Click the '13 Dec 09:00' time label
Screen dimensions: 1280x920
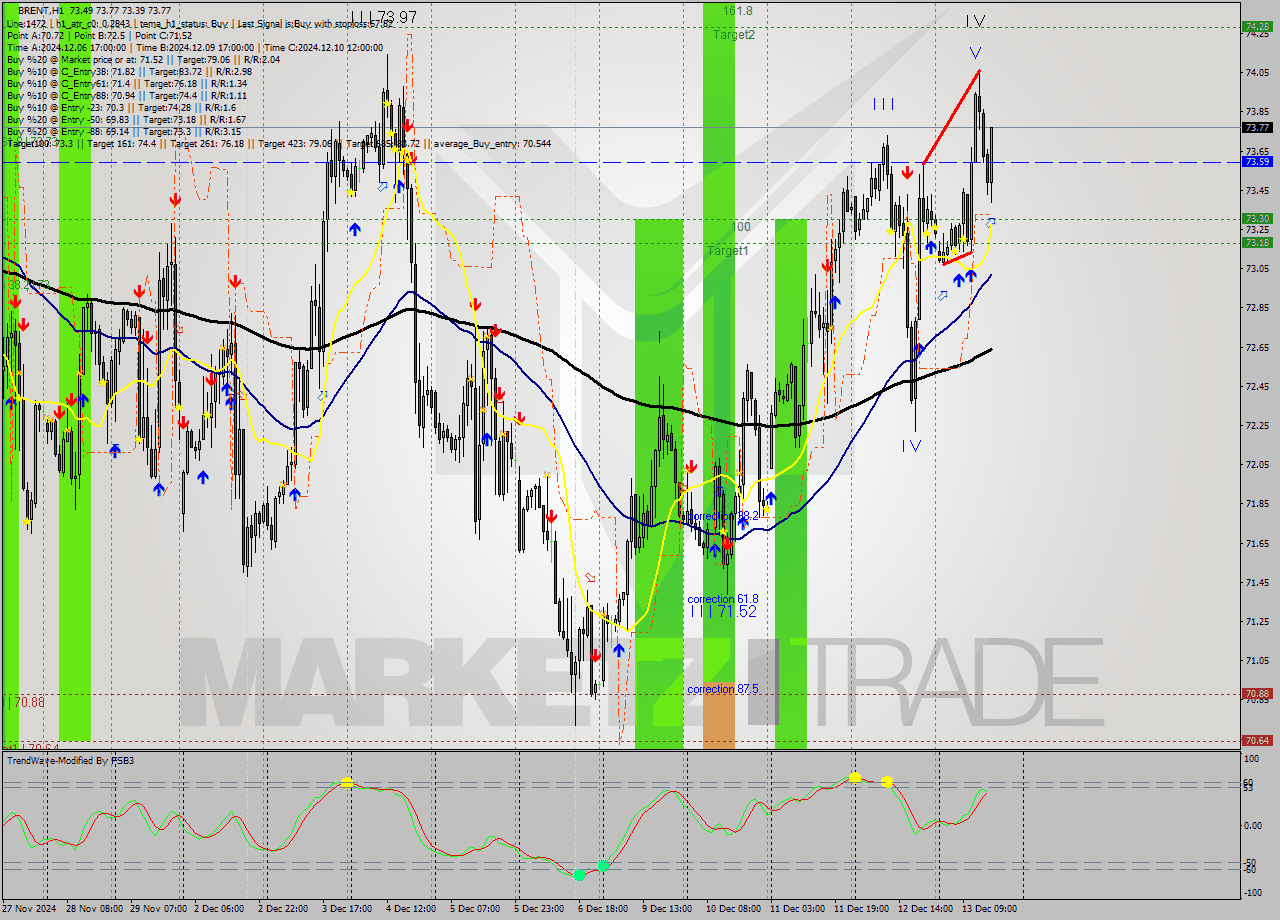pos(987,909)
